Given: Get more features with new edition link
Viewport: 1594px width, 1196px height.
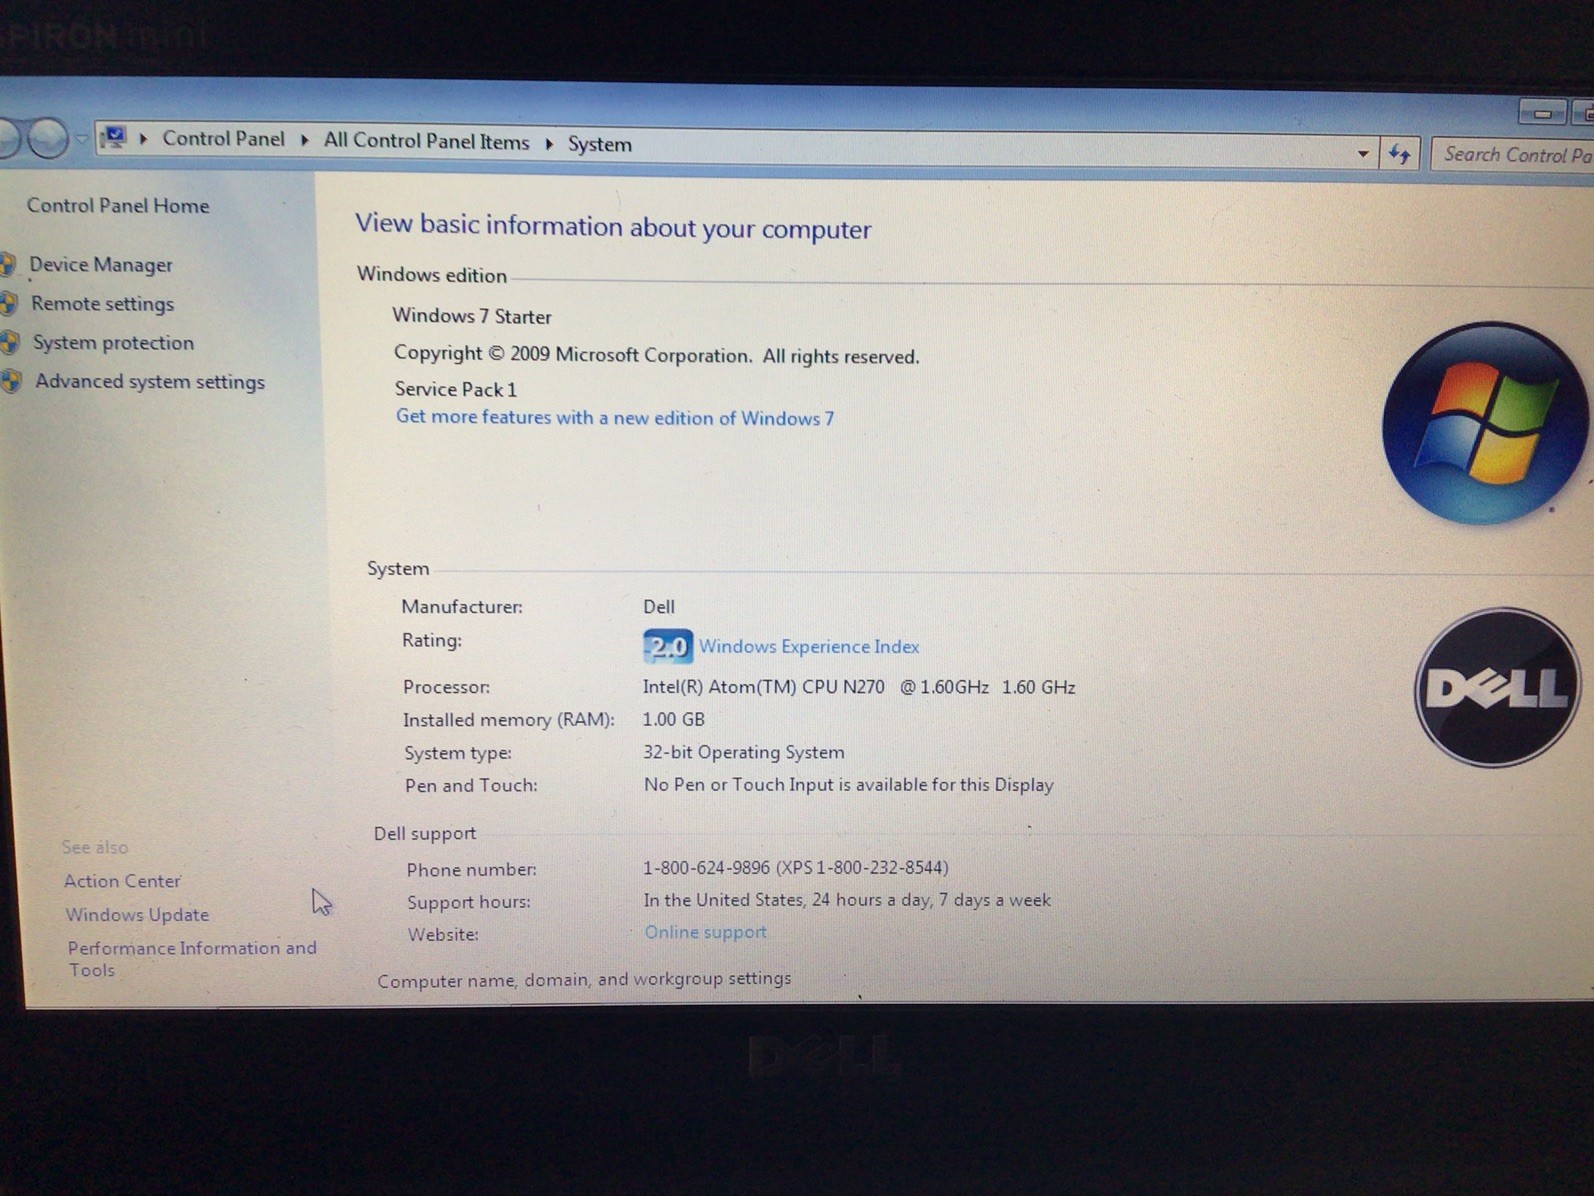Looking at the screenshot, I should (x=615, y=418).
